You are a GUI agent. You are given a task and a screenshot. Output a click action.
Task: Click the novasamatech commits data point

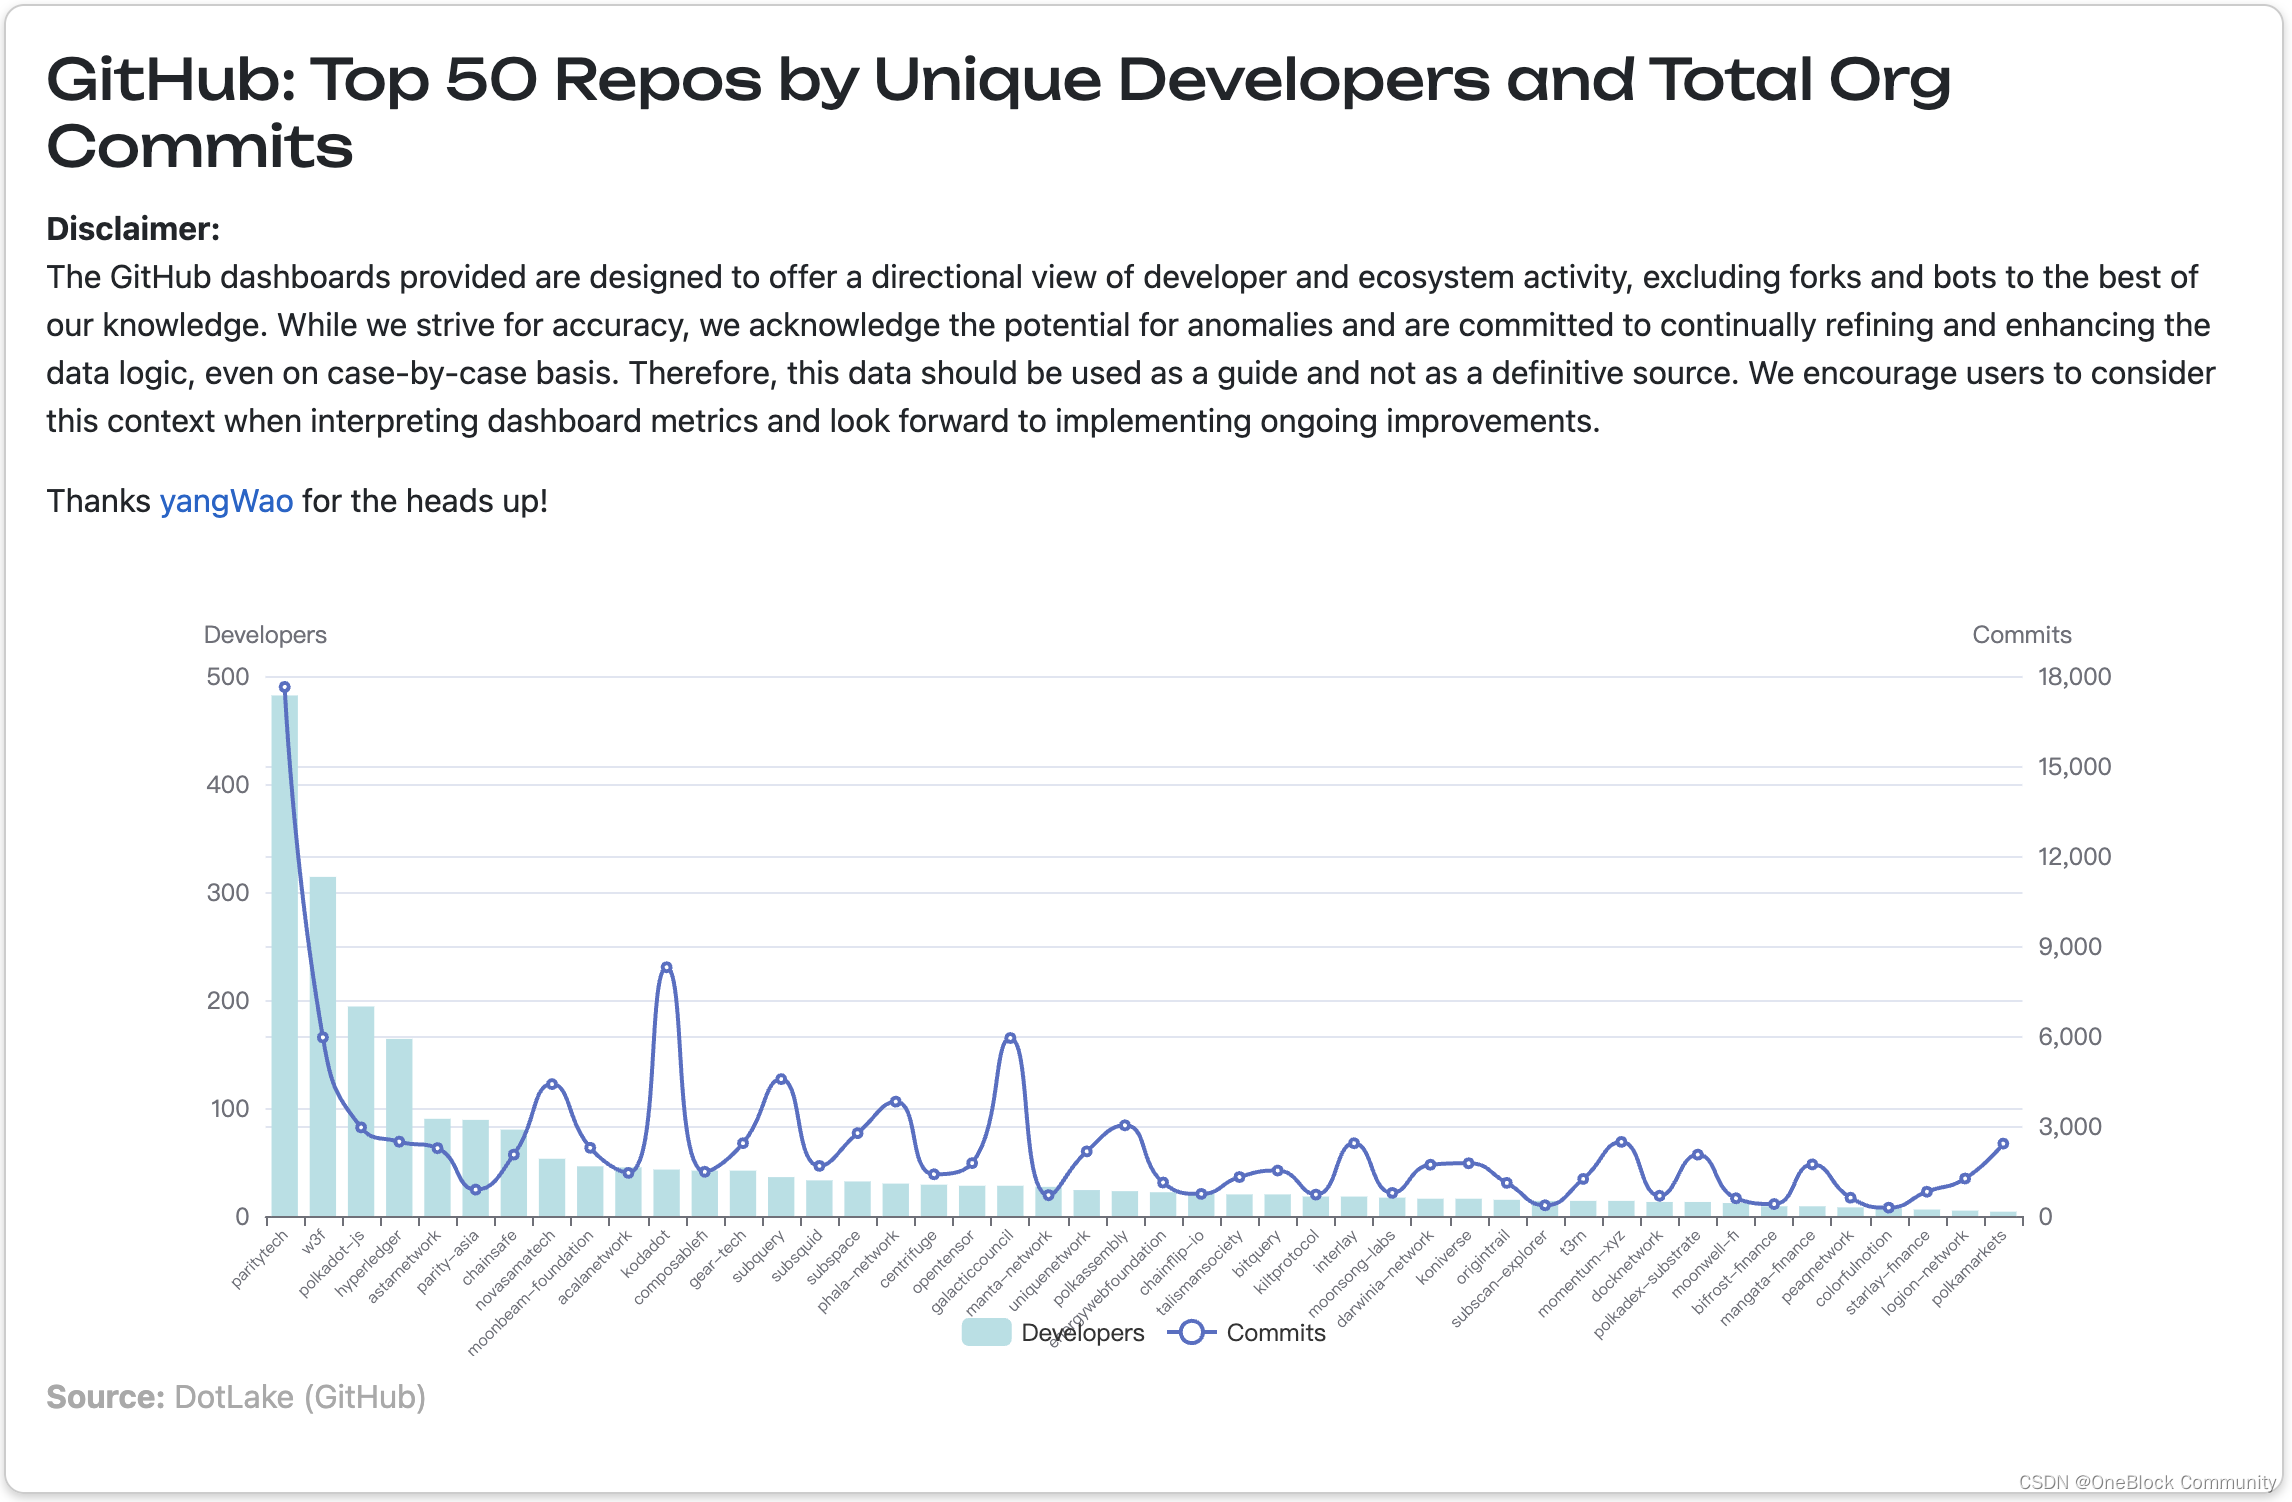[552, 1085]
